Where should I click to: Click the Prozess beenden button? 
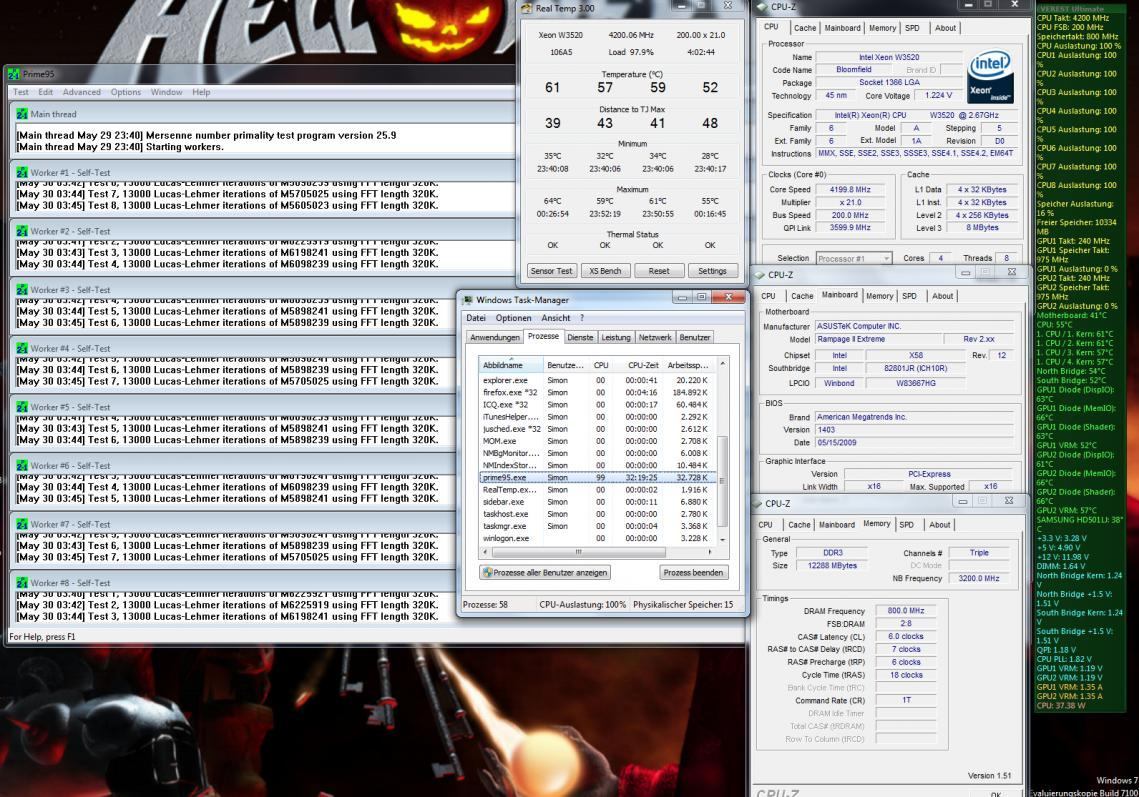pos(693,573)
